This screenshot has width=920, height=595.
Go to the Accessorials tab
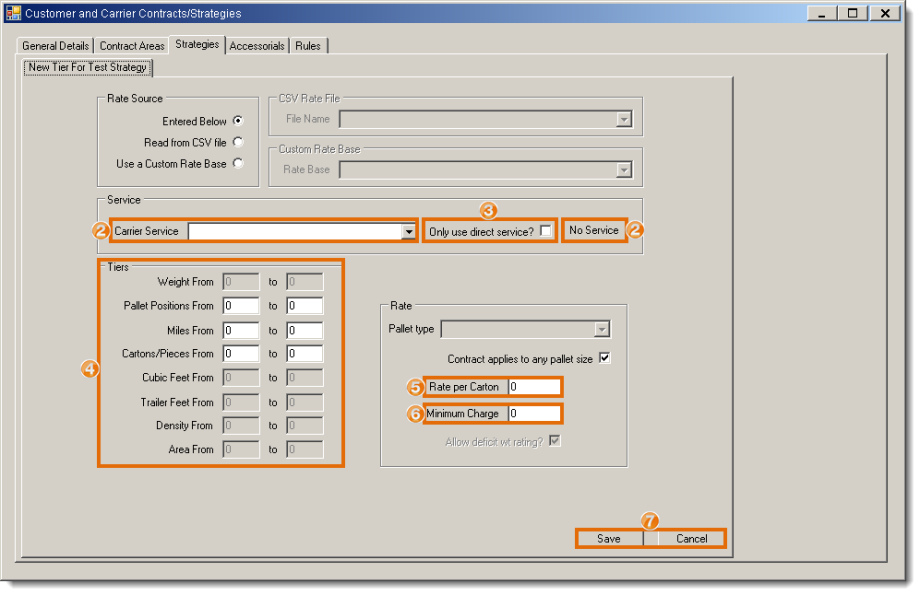257,46
